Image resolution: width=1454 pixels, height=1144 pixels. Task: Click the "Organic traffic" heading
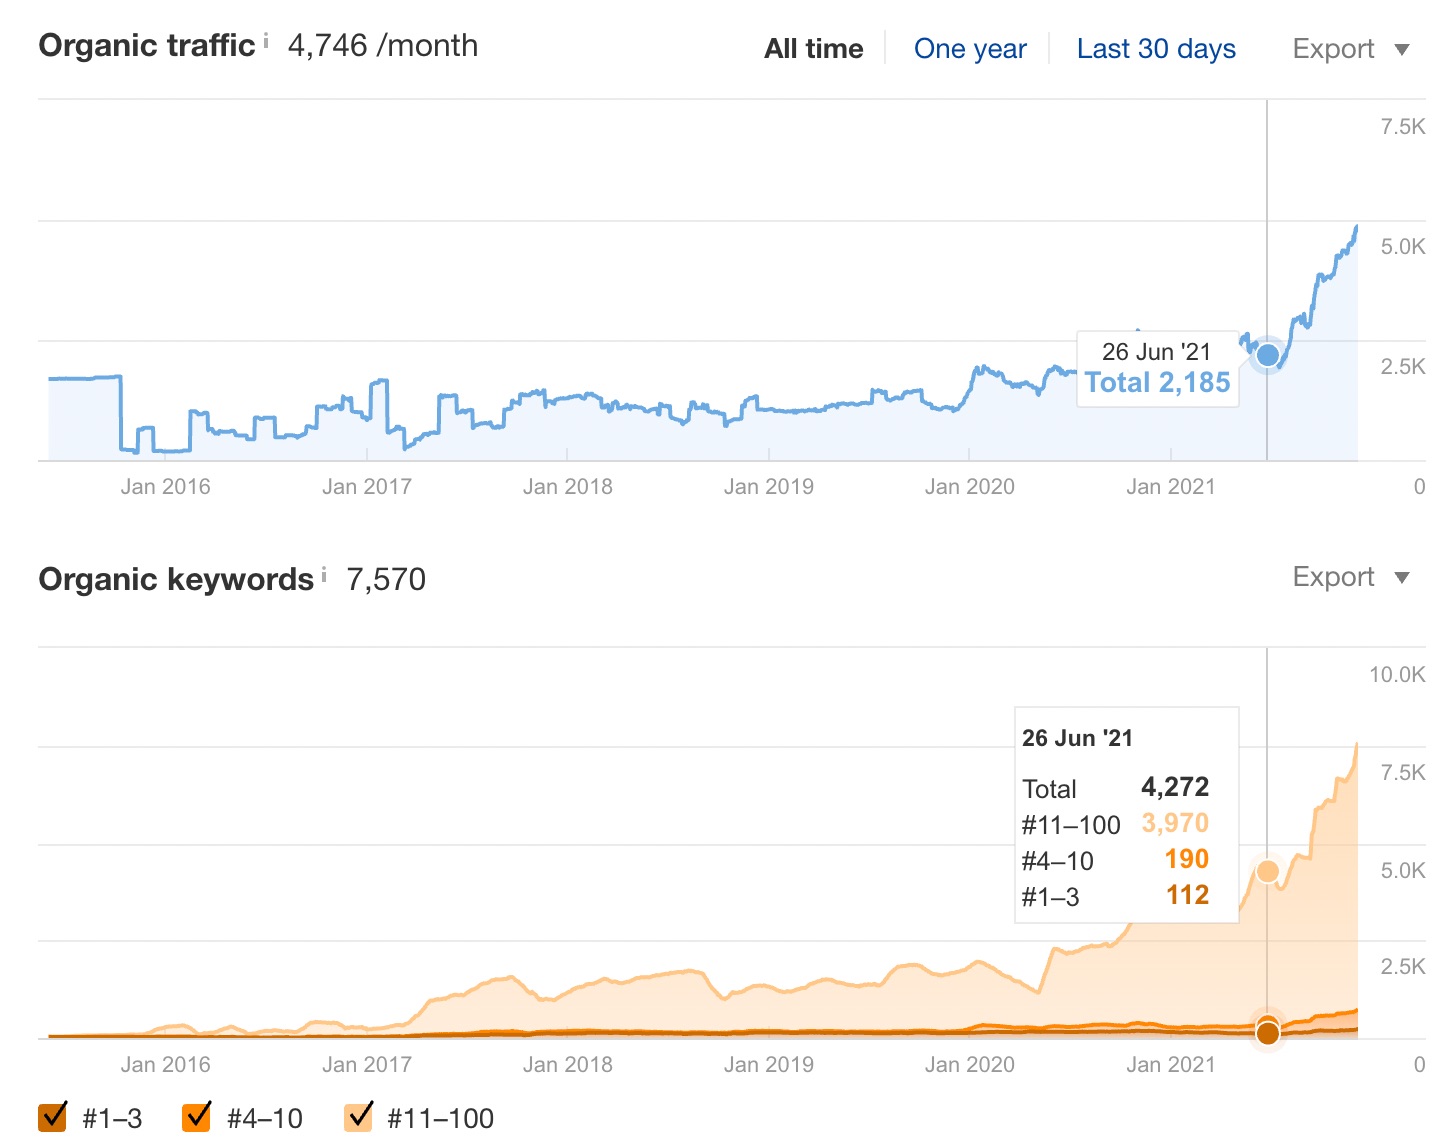pyautogui.click(x=147, y=46)
